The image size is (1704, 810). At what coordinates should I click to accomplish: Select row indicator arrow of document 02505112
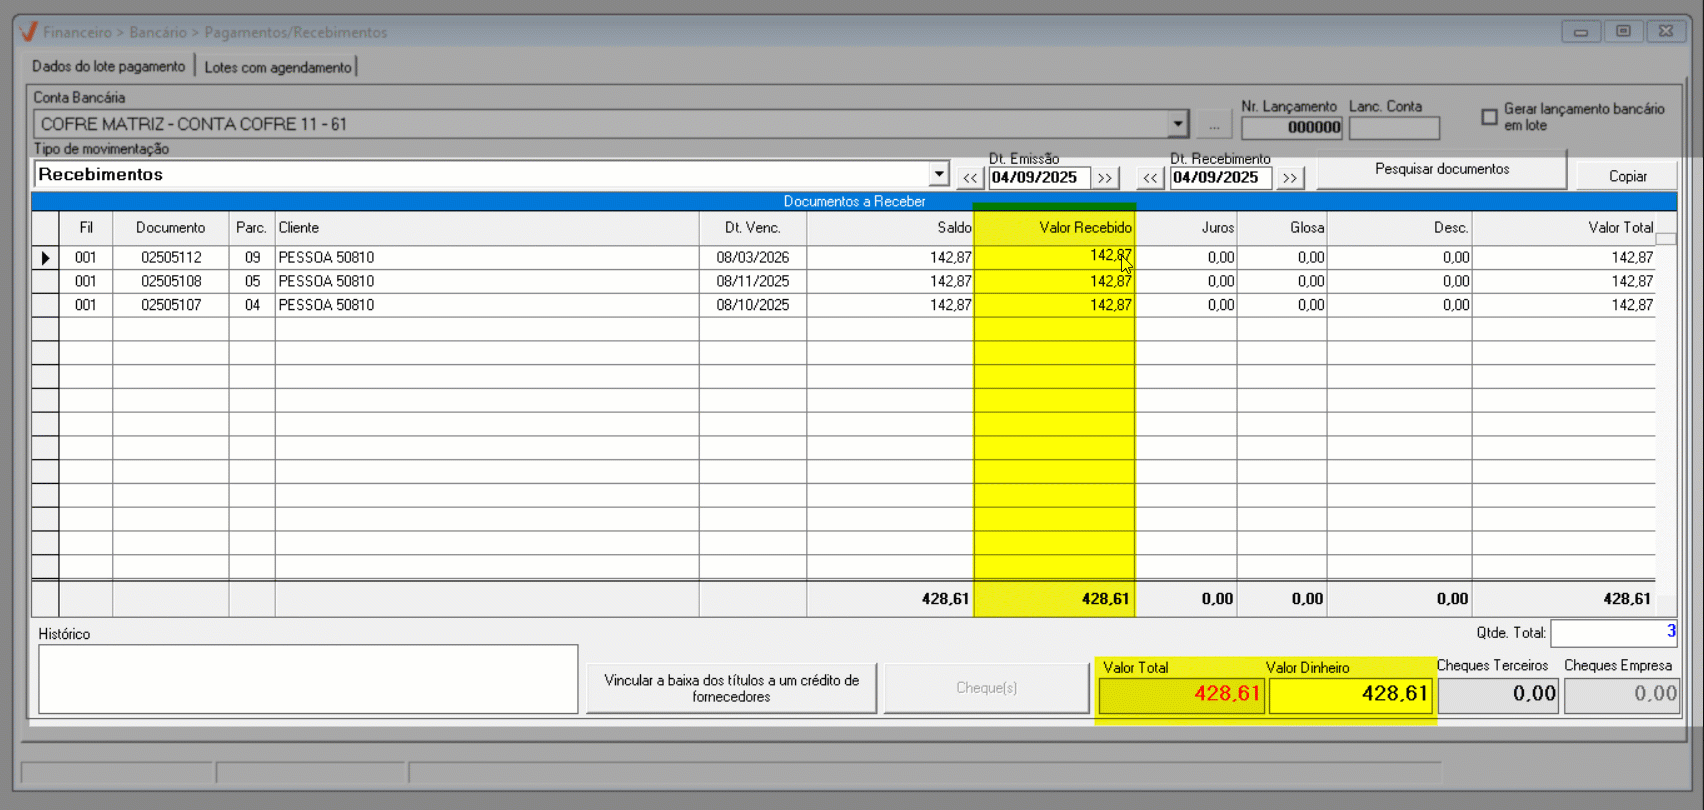pos(45,258)
